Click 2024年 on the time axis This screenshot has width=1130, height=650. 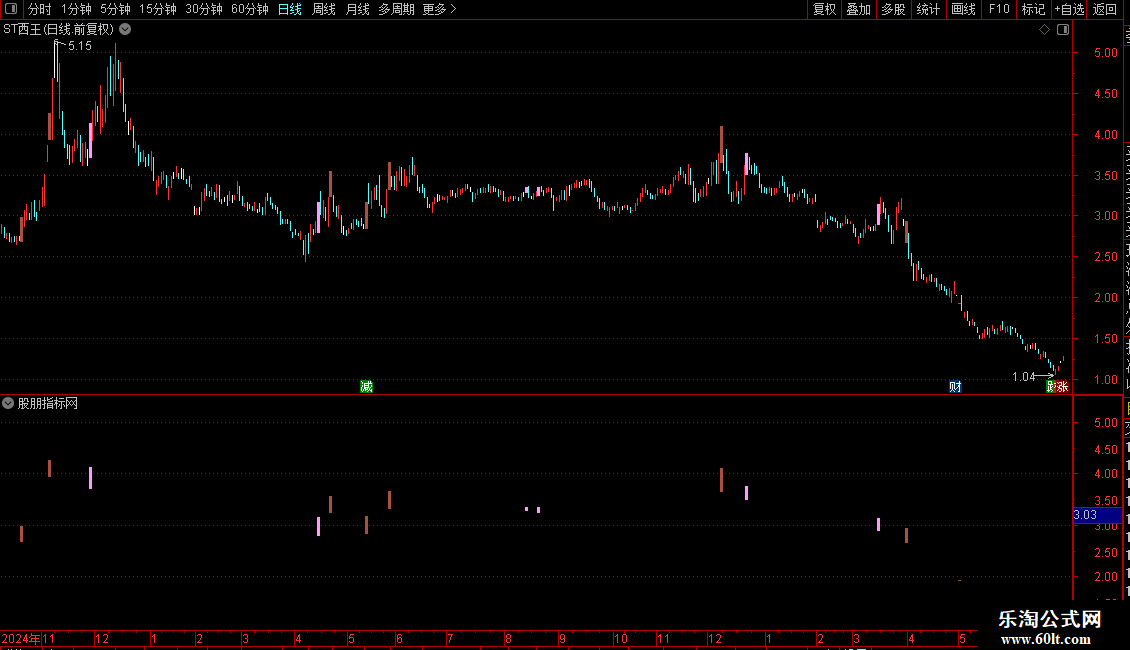pos(21,638)
